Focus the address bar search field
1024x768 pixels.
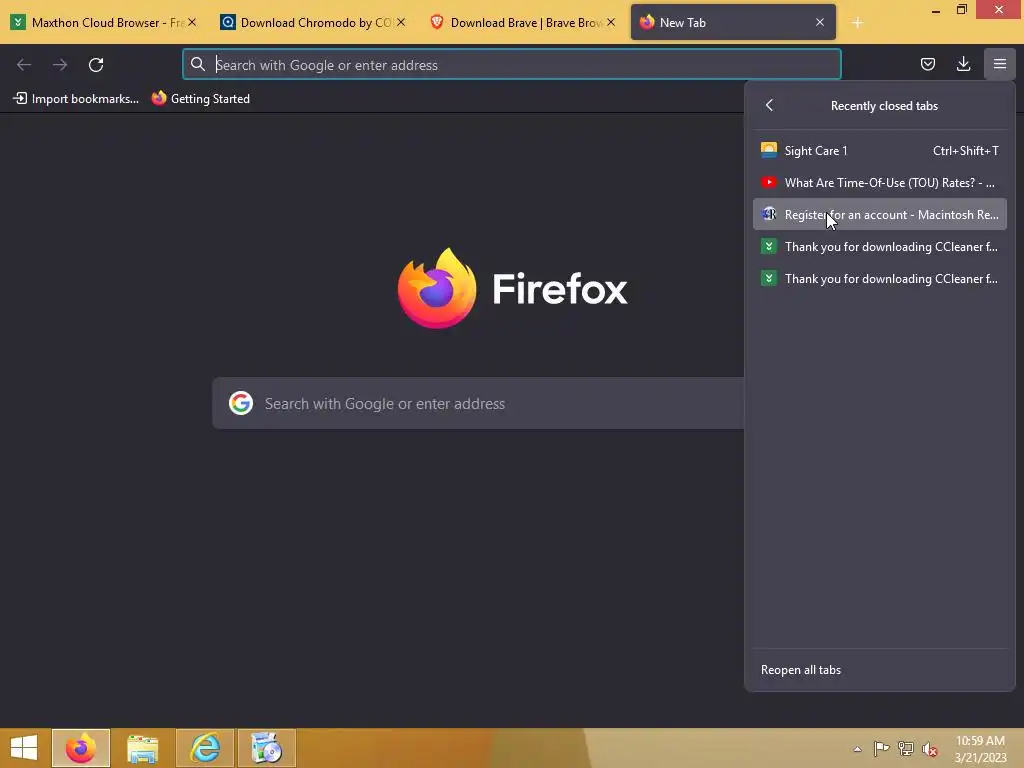tap(511, 65)
